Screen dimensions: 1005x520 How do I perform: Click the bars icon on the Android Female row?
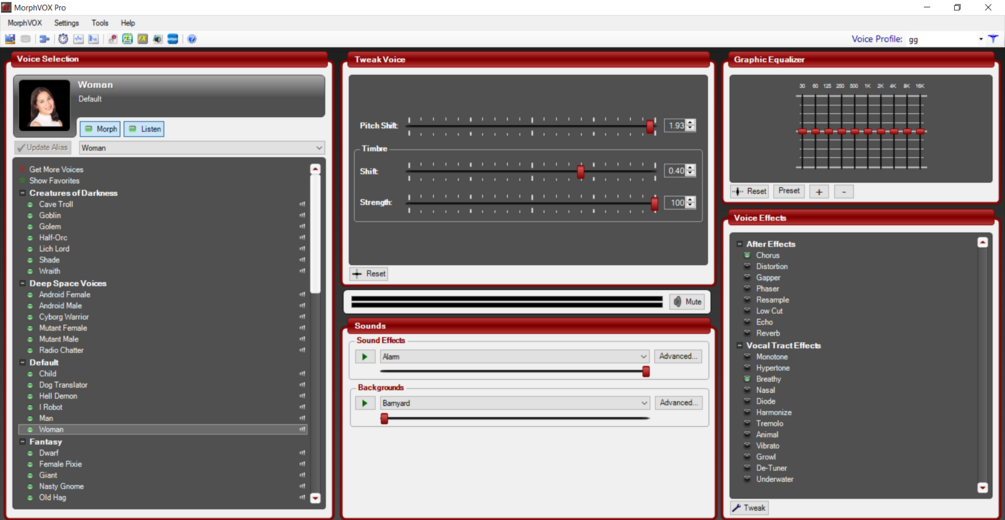[x=302, y=295]
